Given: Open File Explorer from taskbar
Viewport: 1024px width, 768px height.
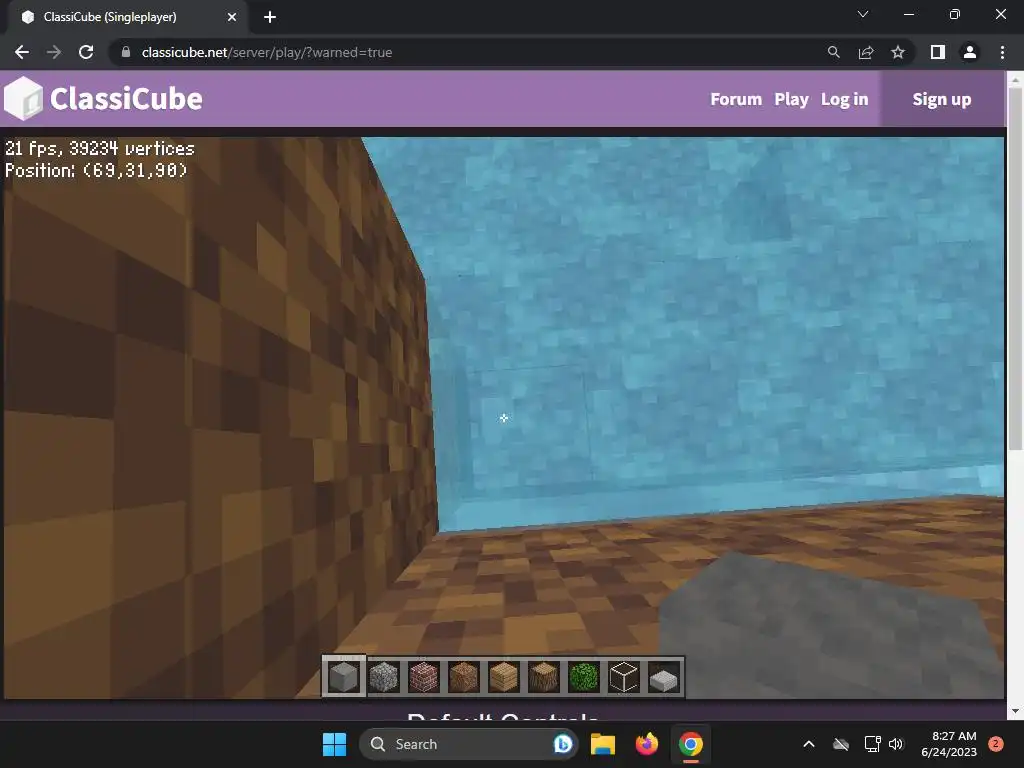Looking at the screenshot, I should (603, 744).
